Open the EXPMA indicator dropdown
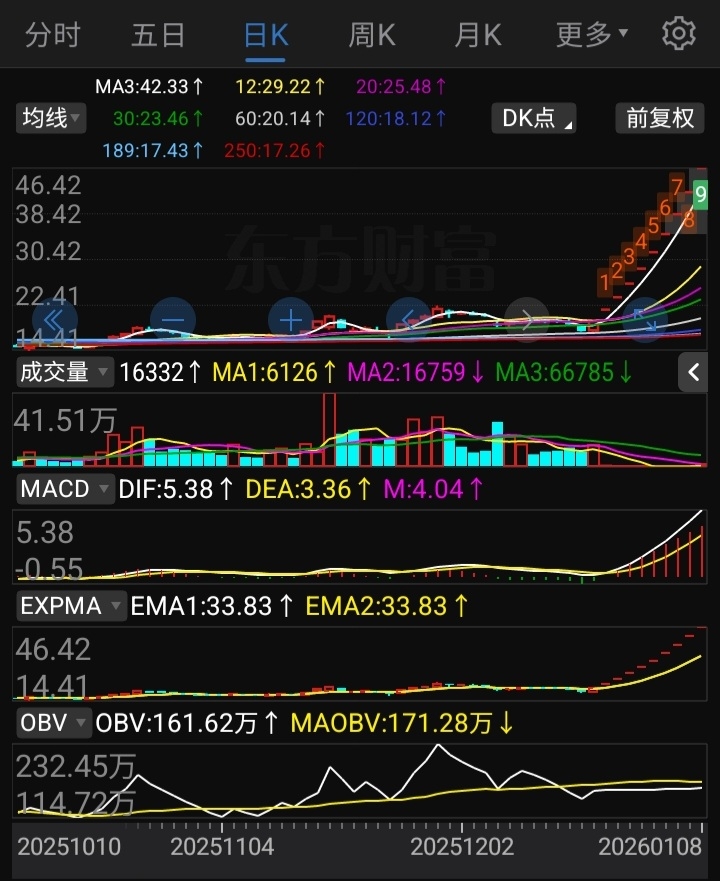Image resolution: width=720 pixels, height=881 pixels. pos(70,606)
